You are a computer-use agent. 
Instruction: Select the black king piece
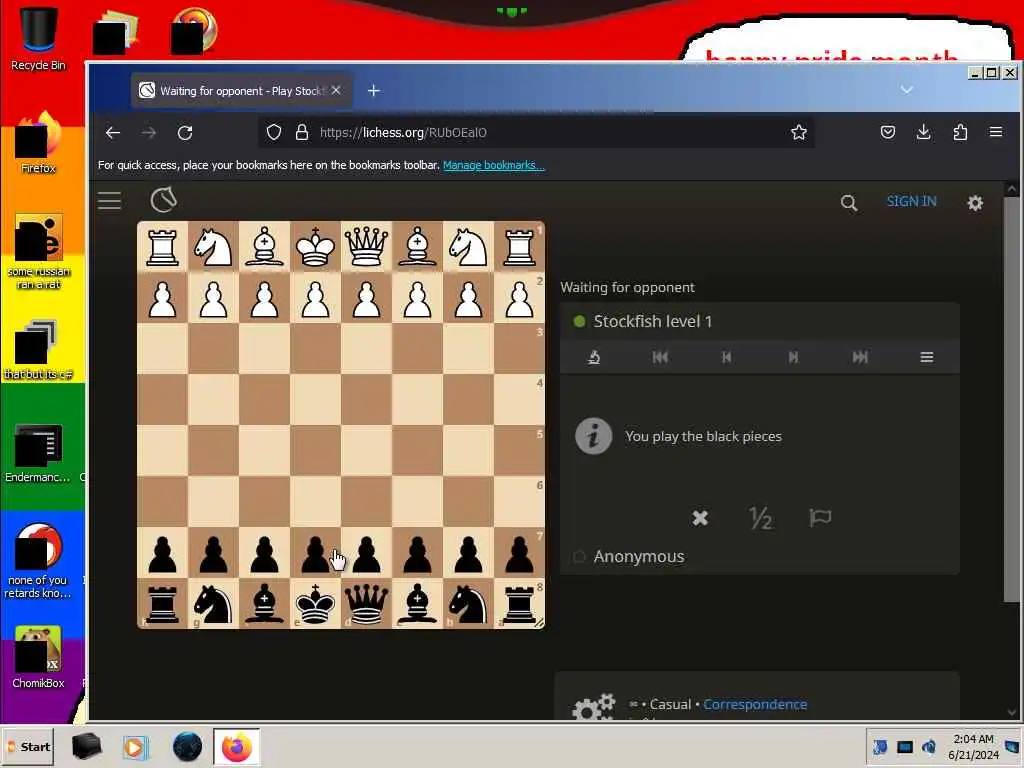[x=315, y=604]
